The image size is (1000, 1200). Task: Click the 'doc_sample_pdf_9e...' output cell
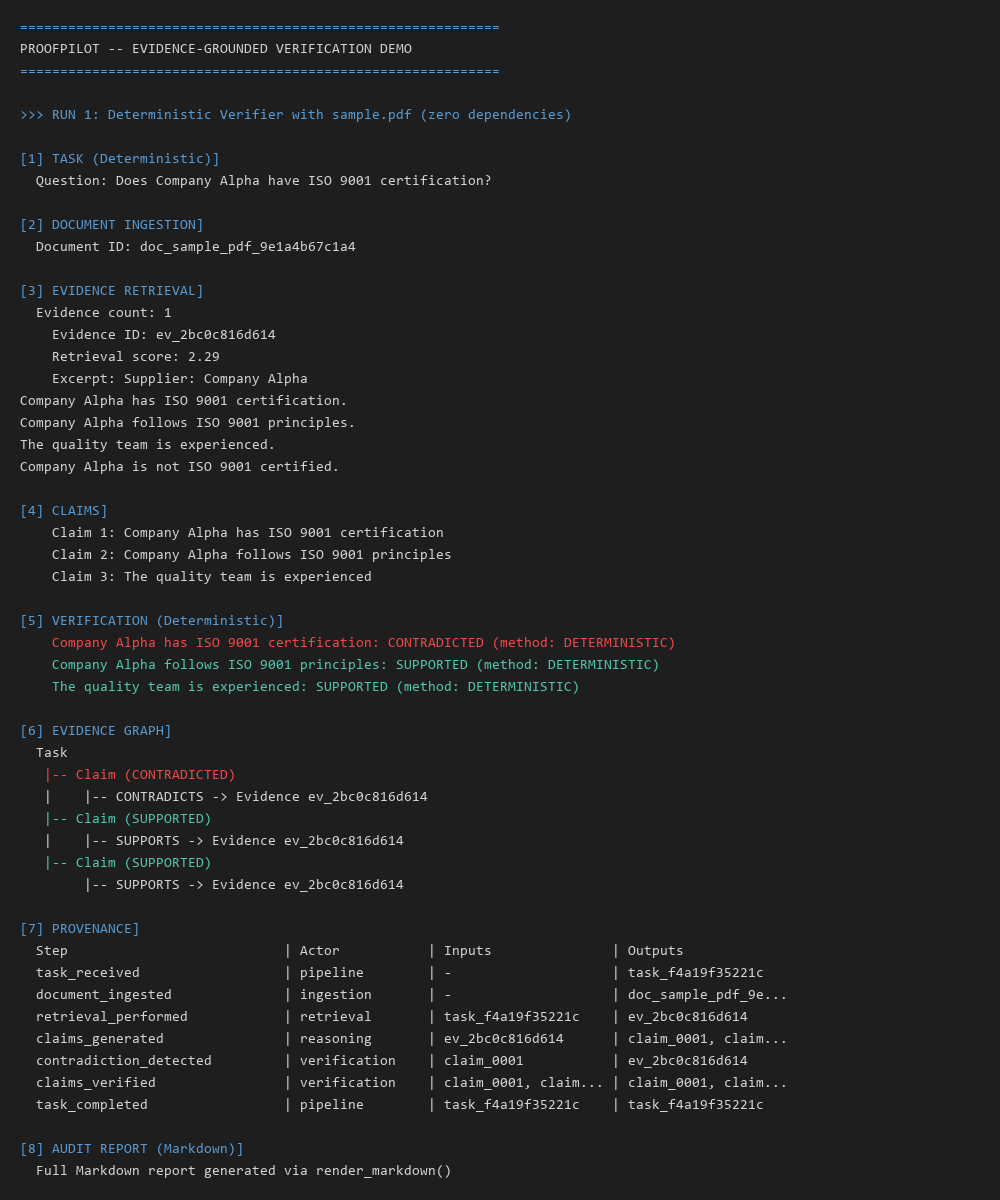click(708, 994)
